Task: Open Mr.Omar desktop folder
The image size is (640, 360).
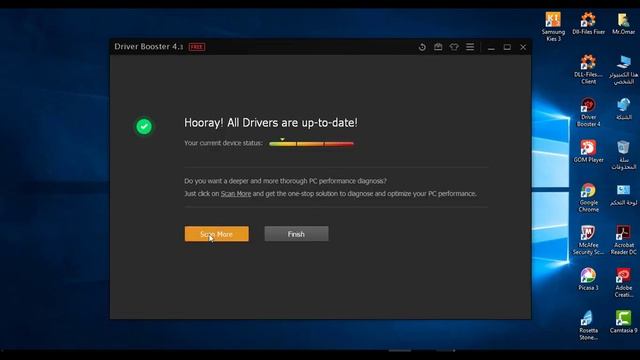Action: pos(623,24)
